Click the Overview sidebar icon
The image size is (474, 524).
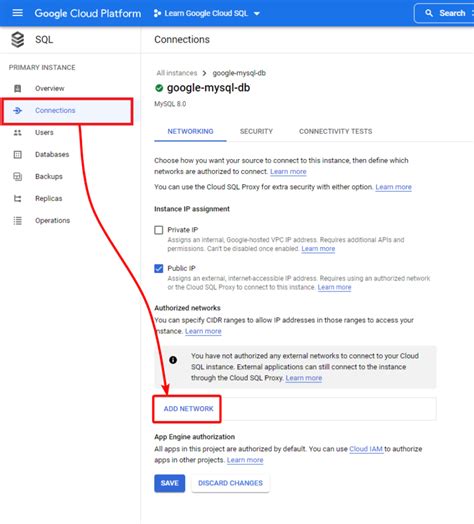tap(18, 88)
